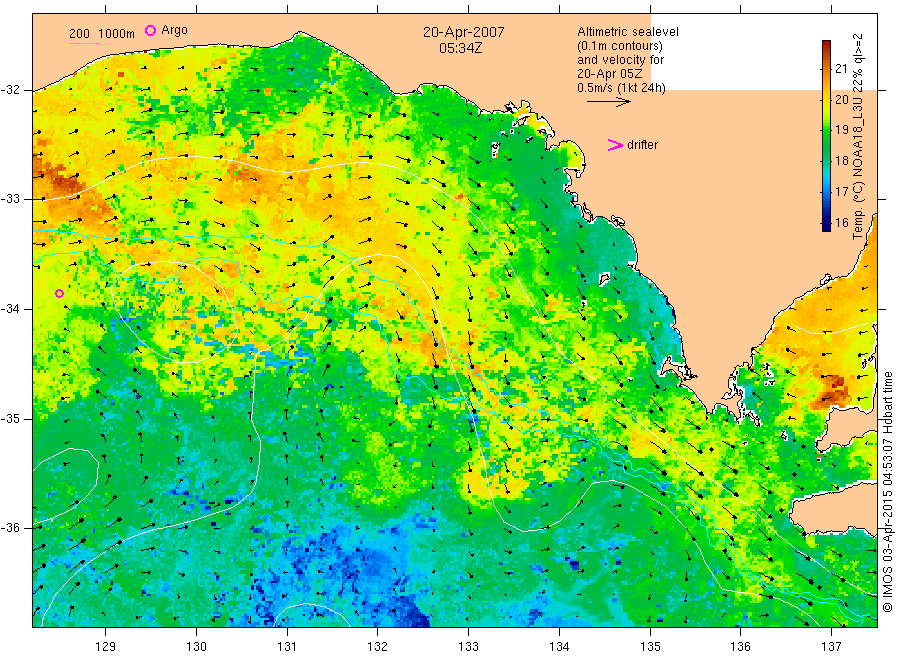Click the 137 longitude axis label
900x660 pixels.
tap(831, 647)
